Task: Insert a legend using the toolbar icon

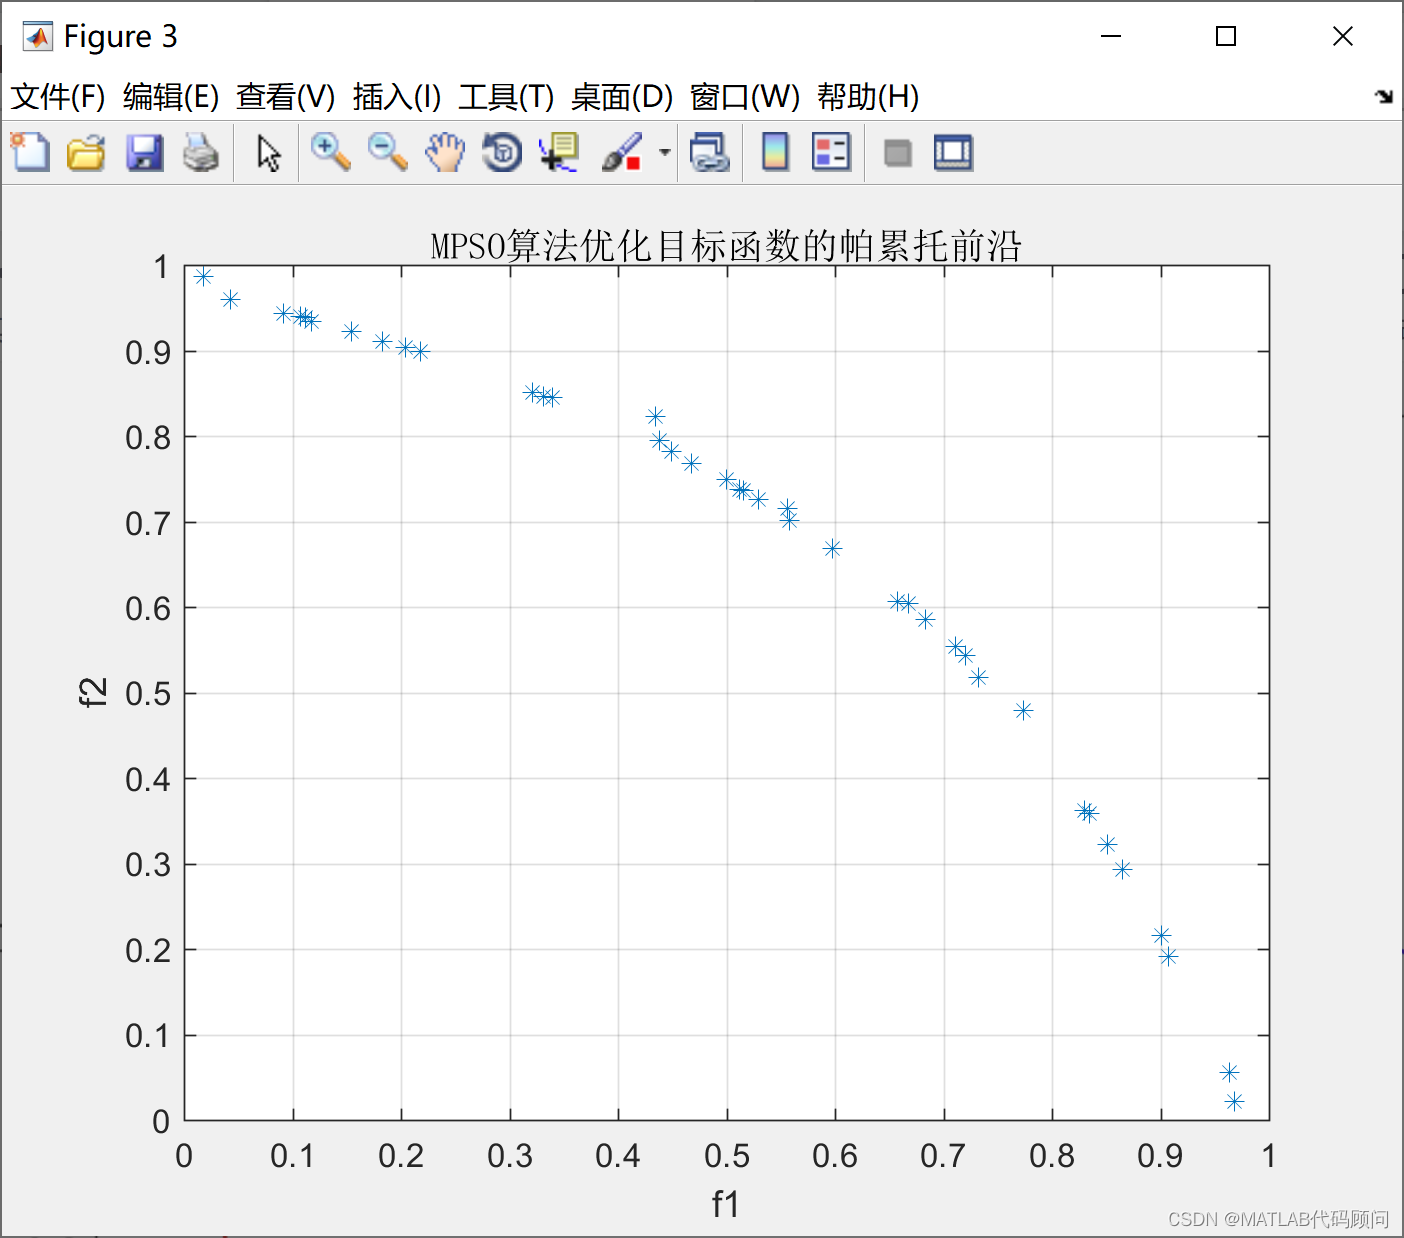Action: 831,153
